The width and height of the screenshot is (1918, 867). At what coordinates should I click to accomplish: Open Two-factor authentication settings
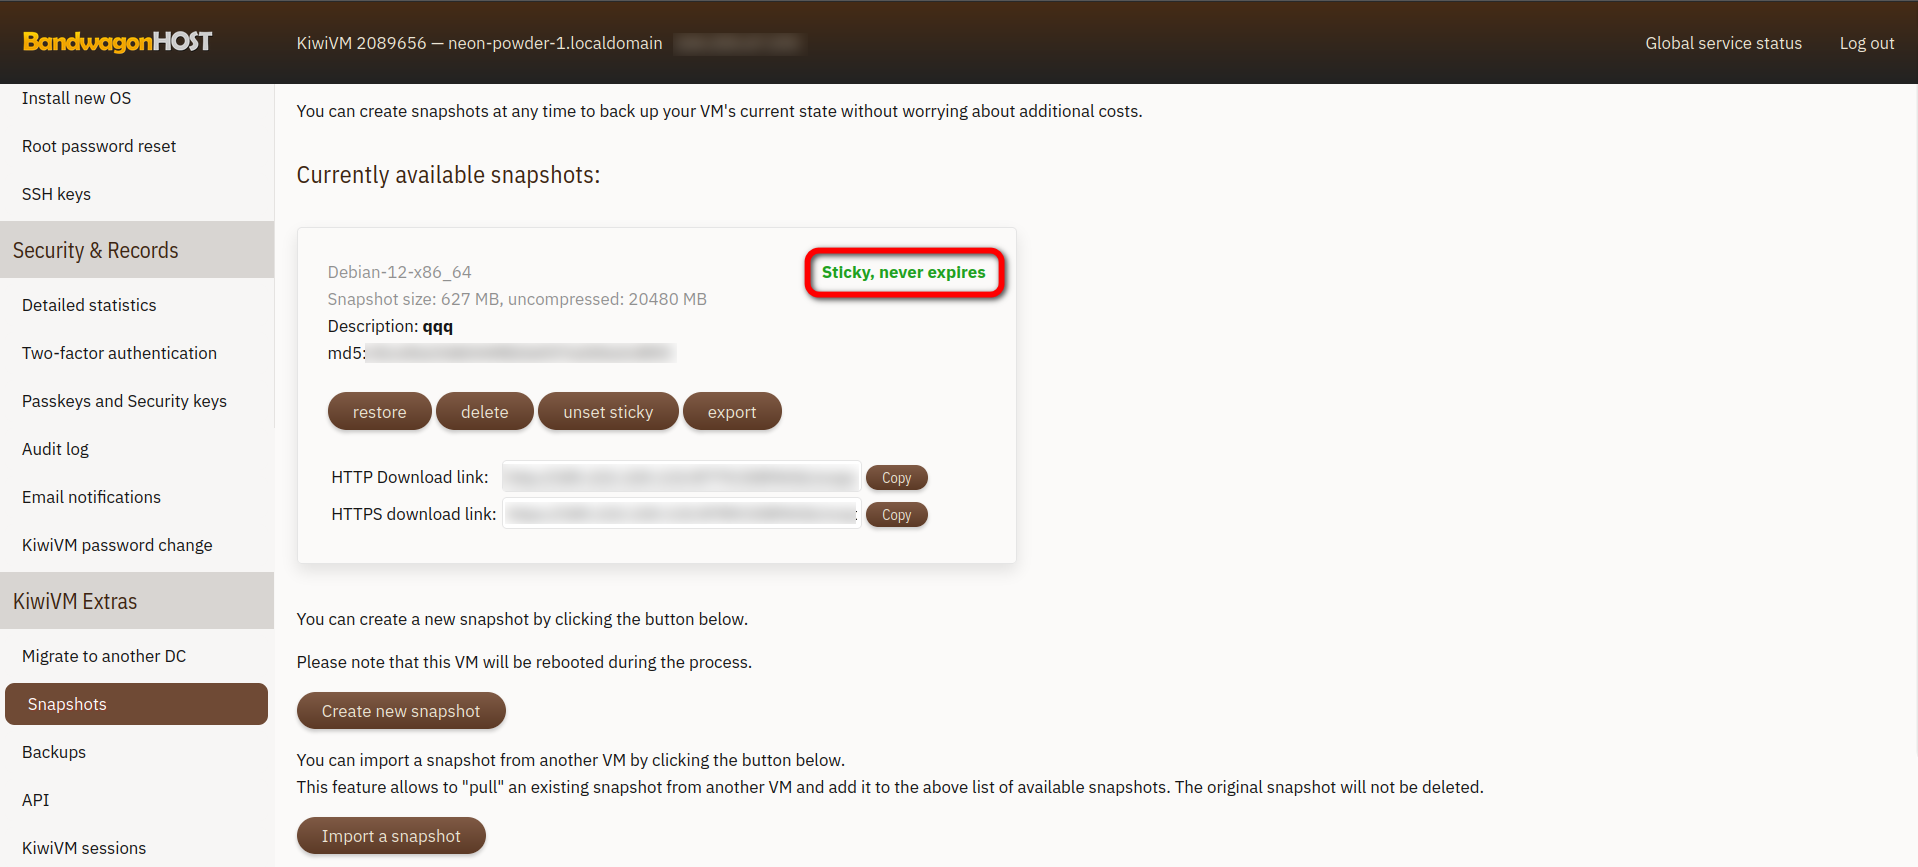pyautogui.click(x=119, y=353)
